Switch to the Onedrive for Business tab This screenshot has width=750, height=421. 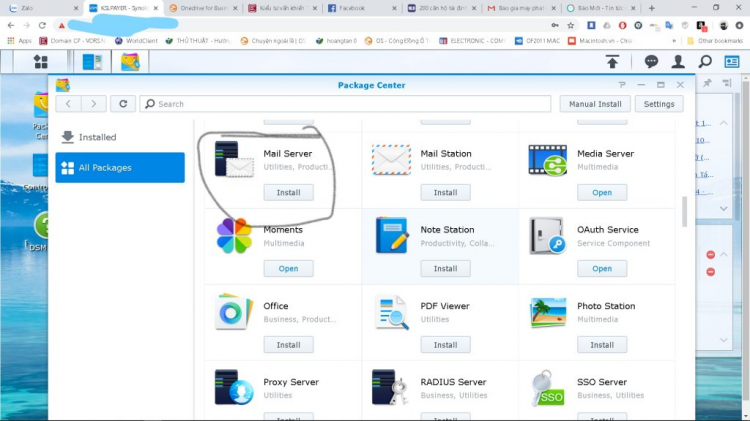(x=203, y=8)
